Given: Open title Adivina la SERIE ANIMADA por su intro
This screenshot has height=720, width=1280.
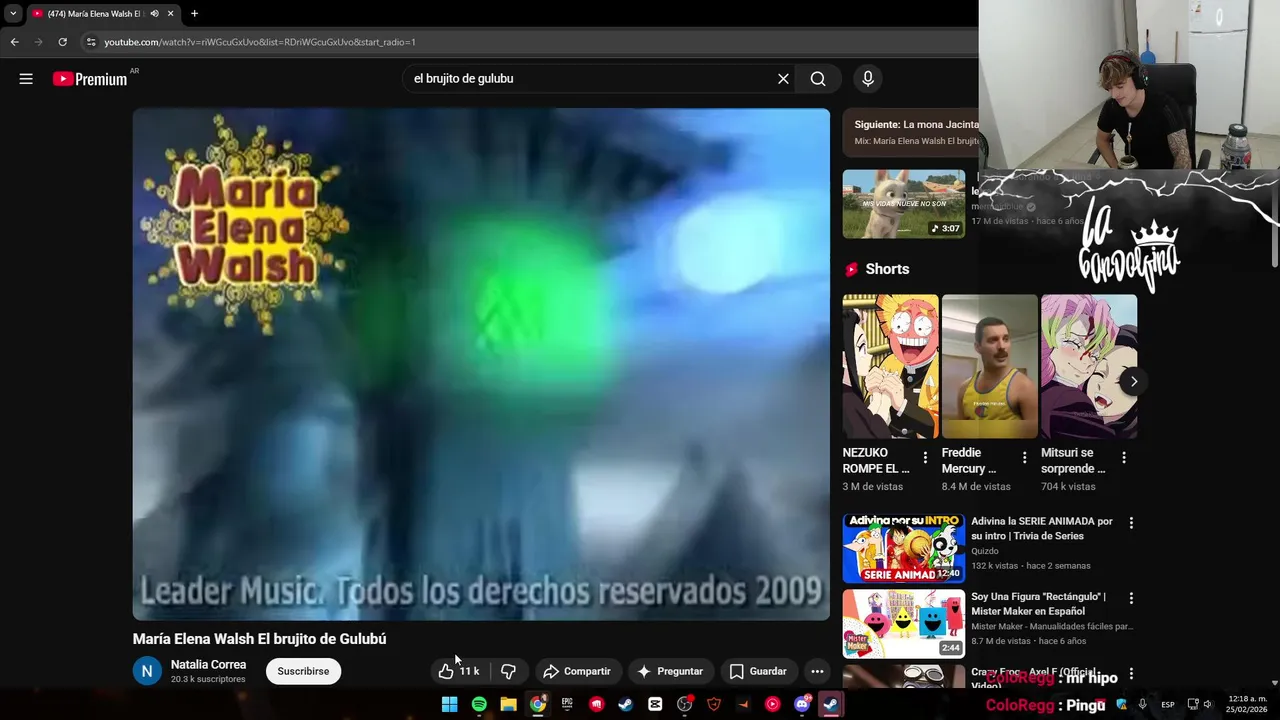Looking at the screenshot, I should (x=1042, y=528).
